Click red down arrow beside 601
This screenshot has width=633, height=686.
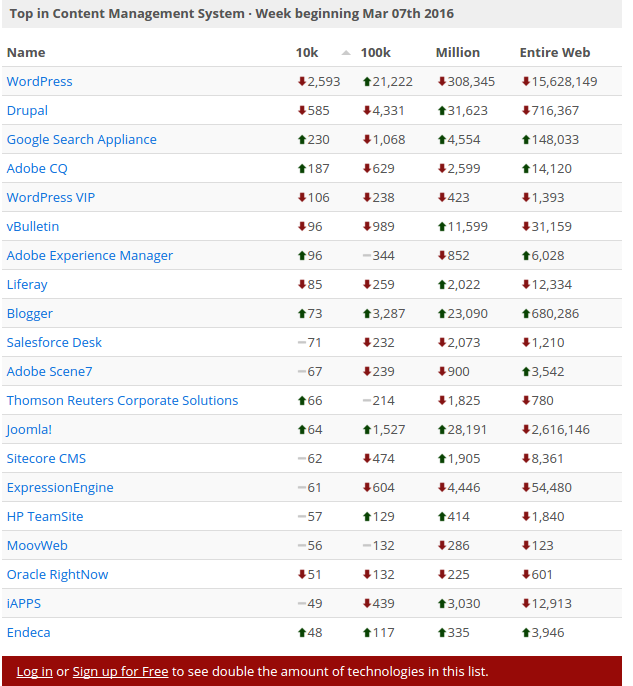[x=526, y=574]
